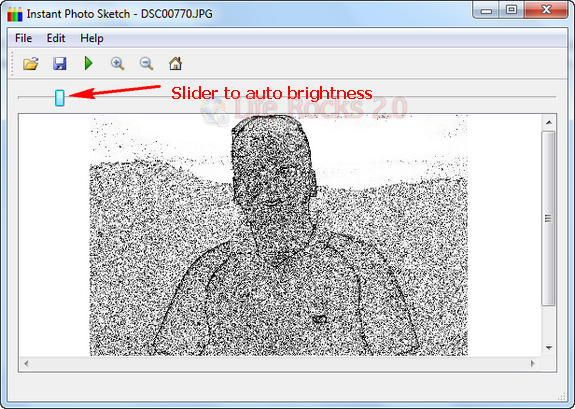Zoom in using the magnifier plus icon
Viewport: 575px width, 409px height.
click(x=117, y=63)
